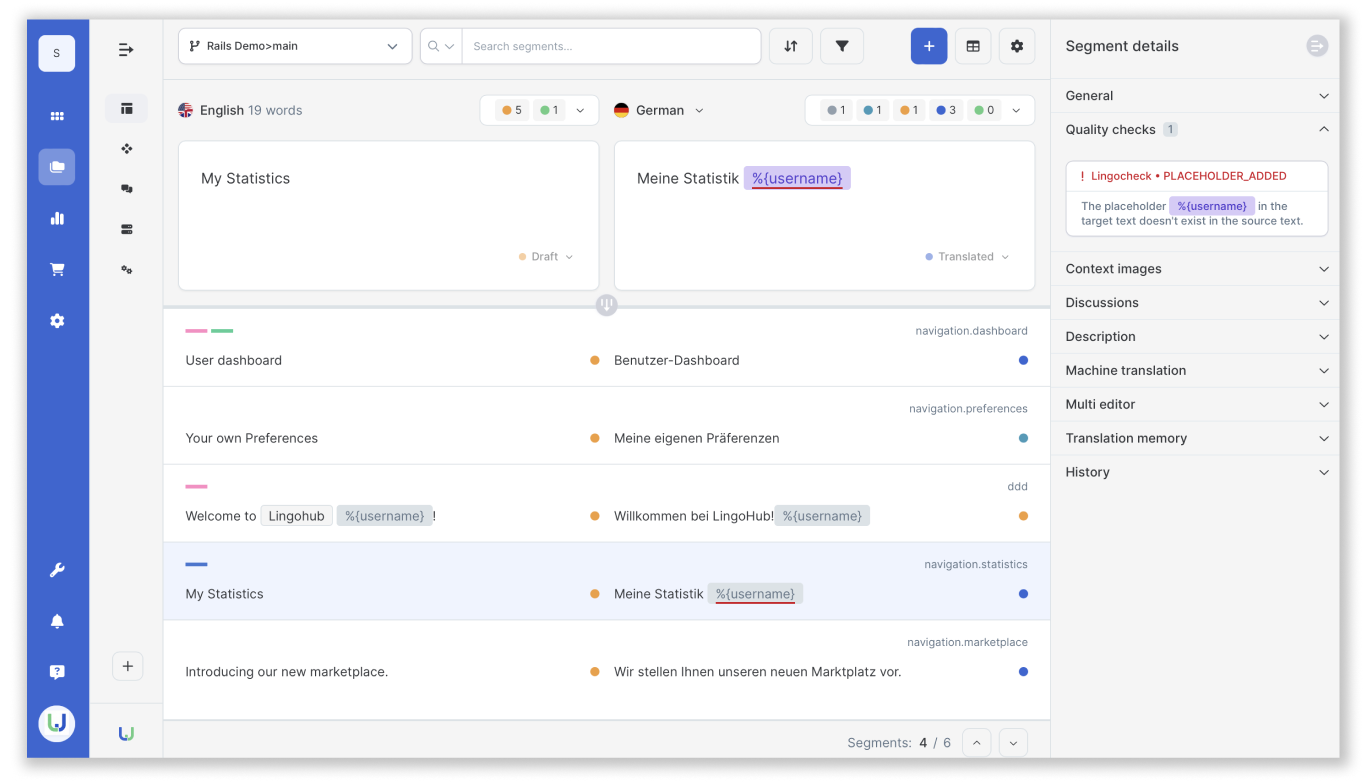Screen dimensions: 1367x782
Task: Select the navigation.marketplace segment row
Action: tap(606, 659)
